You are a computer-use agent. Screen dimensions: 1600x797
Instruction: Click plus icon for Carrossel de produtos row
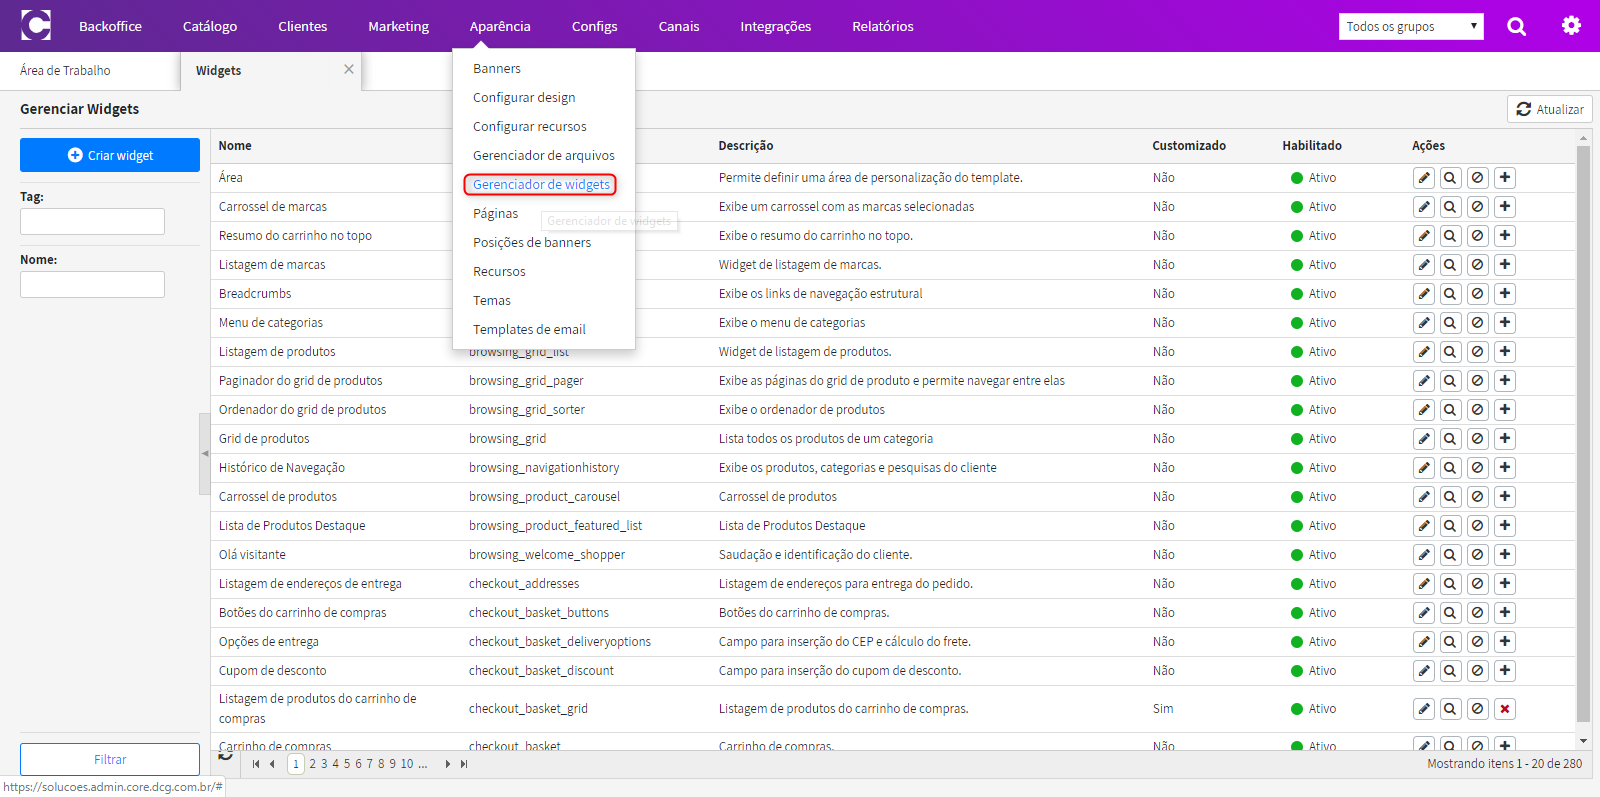tap(1504, 497)
